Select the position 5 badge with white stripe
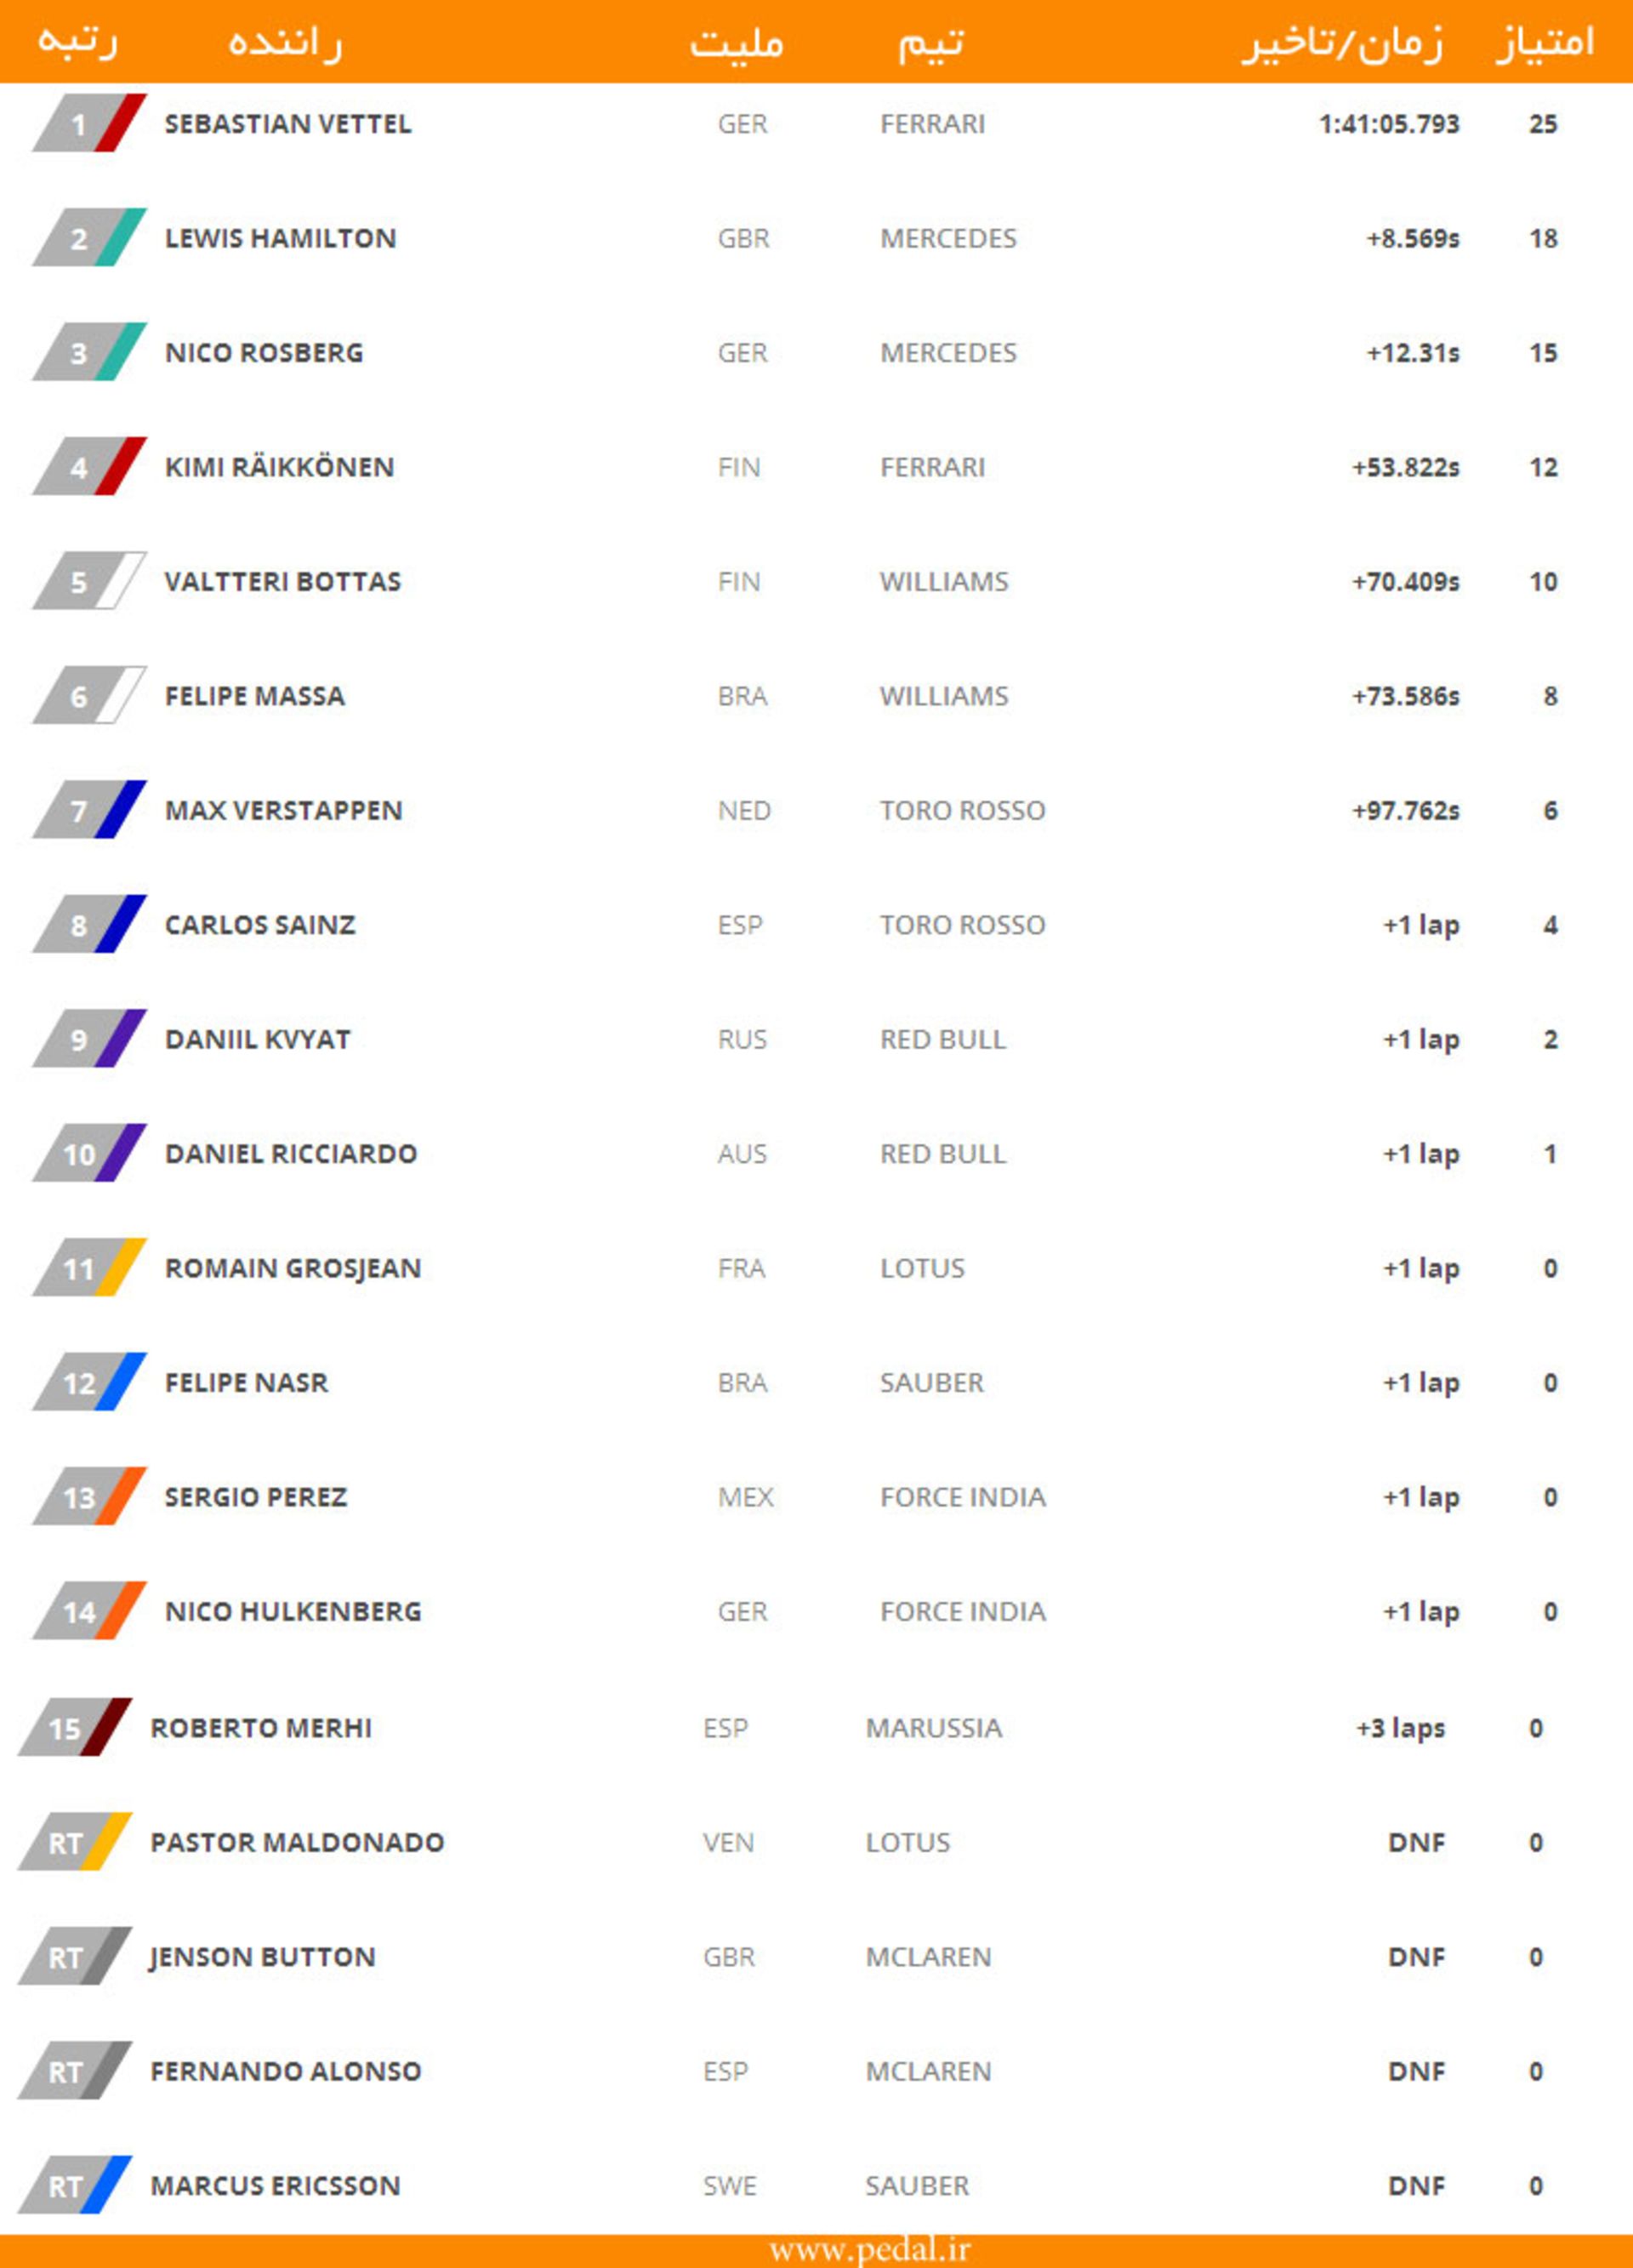The image size is (1633, 2268). [x=89, y=581]
